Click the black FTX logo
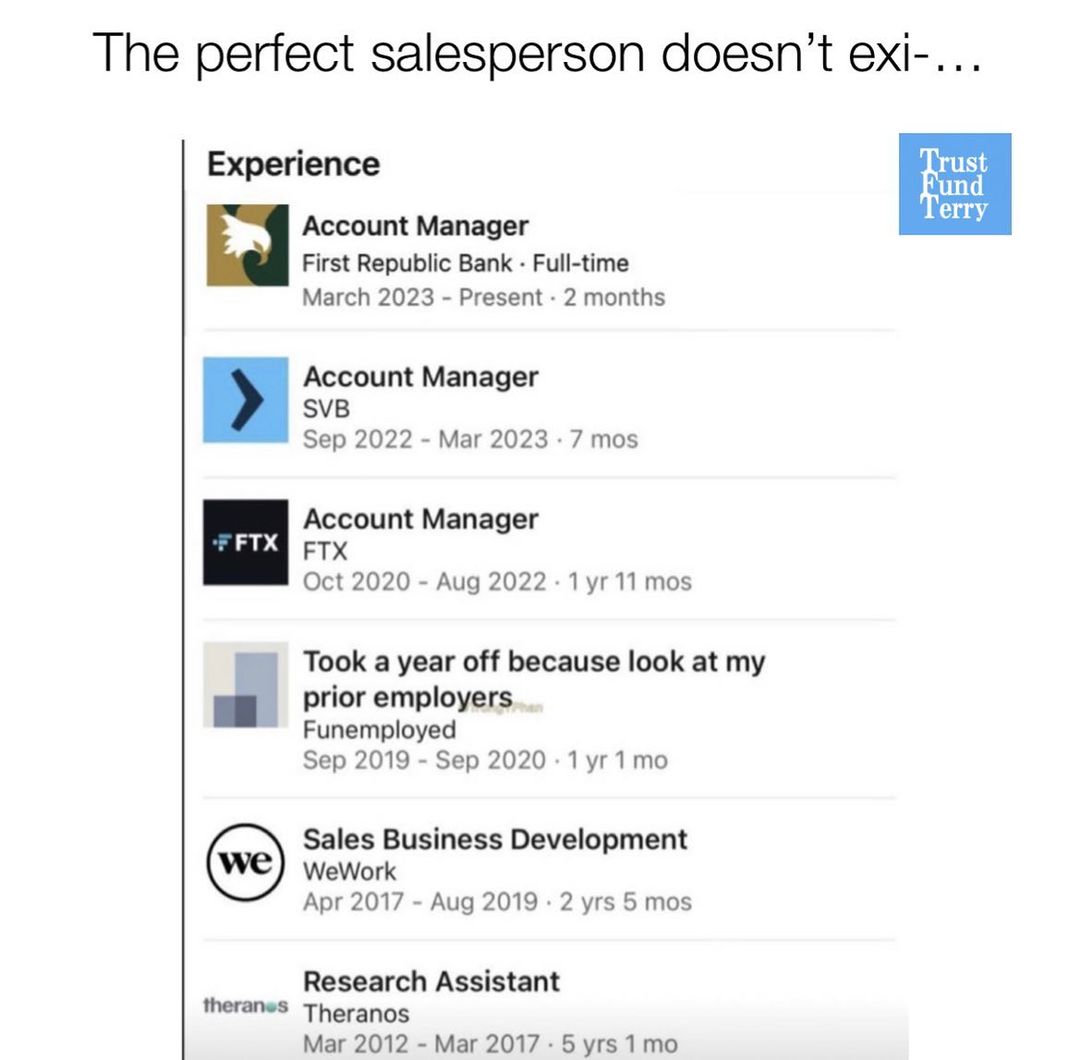This screenshot has width=1080, height=1060. [246, 542]
